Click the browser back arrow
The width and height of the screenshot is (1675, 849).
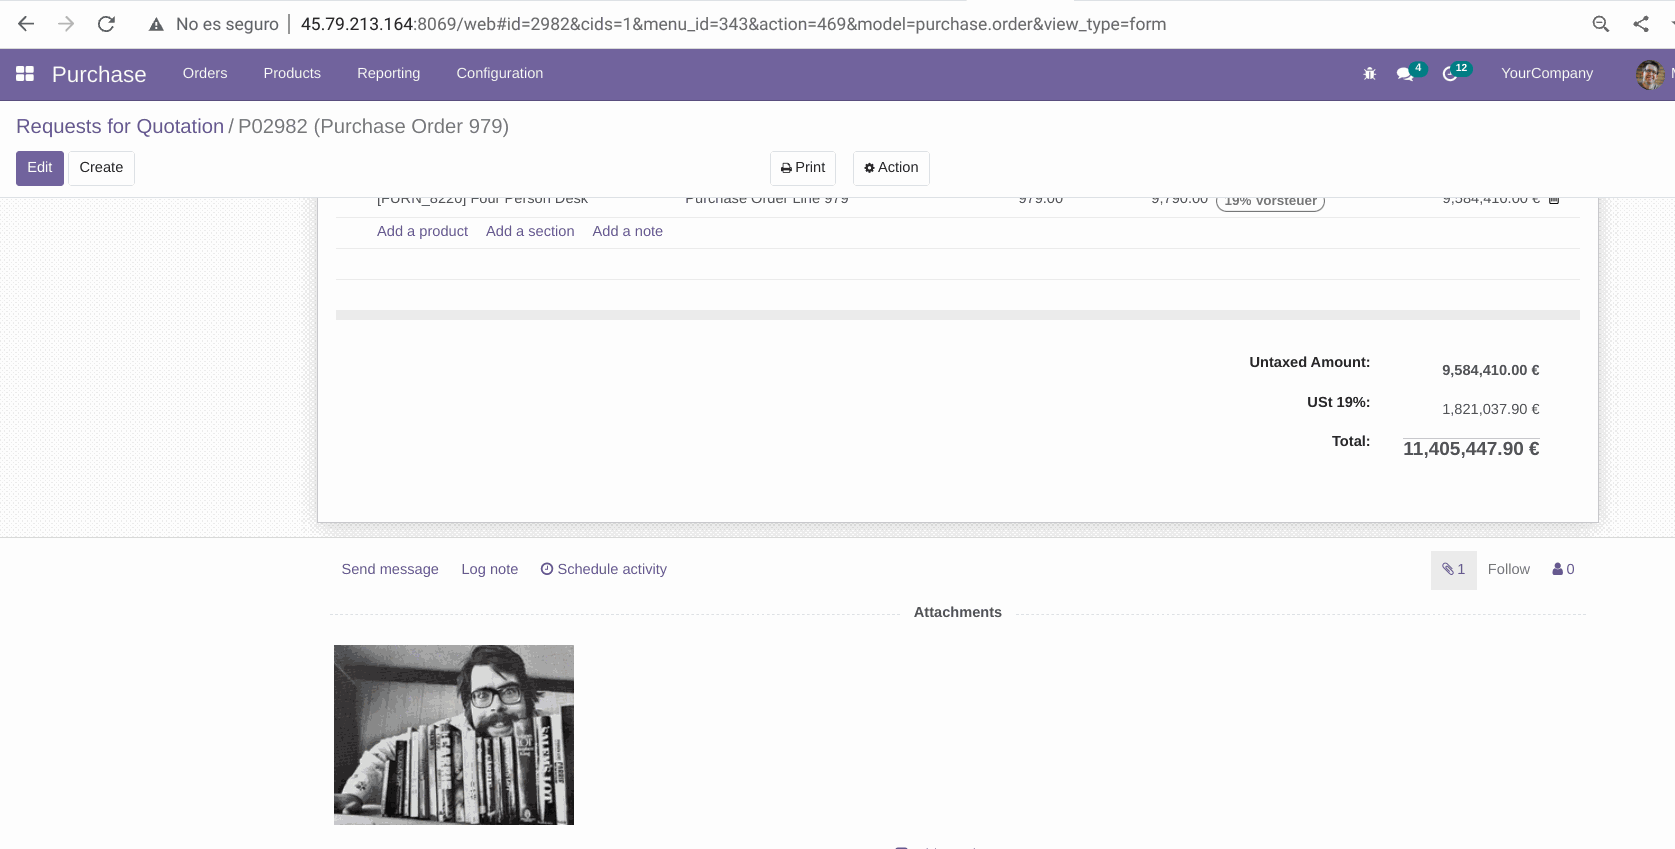[26, 24]
